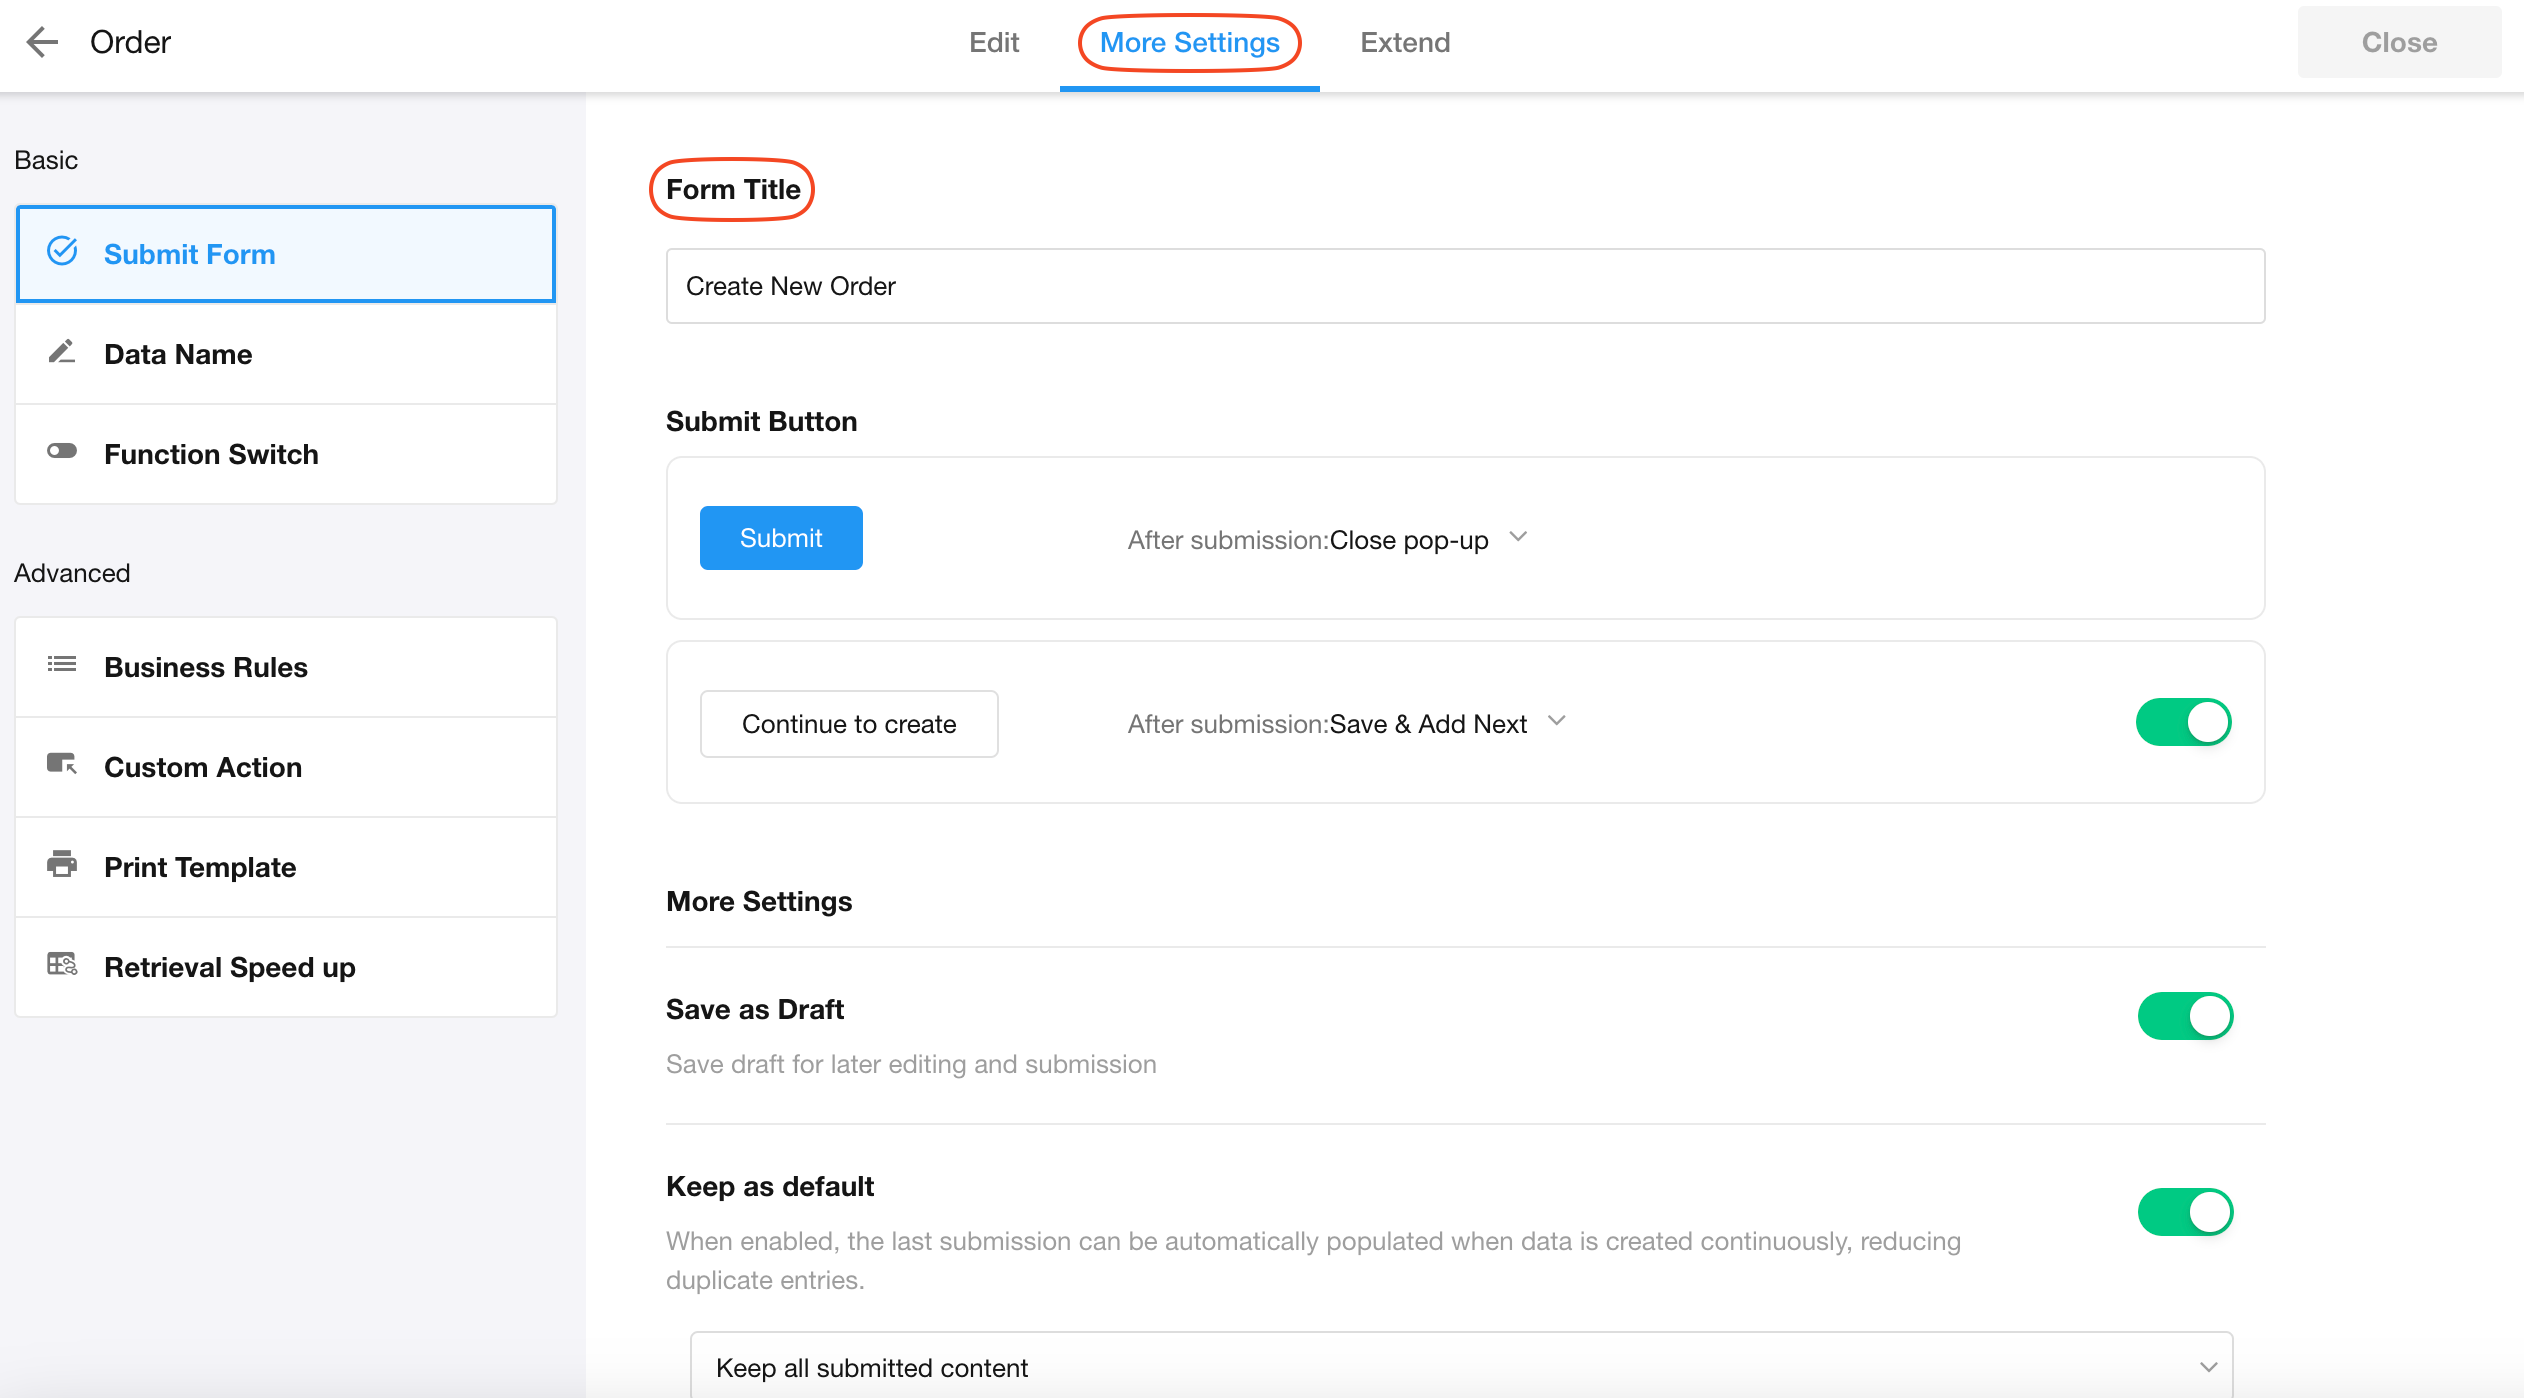Click the Form Title text field
Viewport: 2524px width, 1398px height.
pyautogui.click(x=1464, y=286)
